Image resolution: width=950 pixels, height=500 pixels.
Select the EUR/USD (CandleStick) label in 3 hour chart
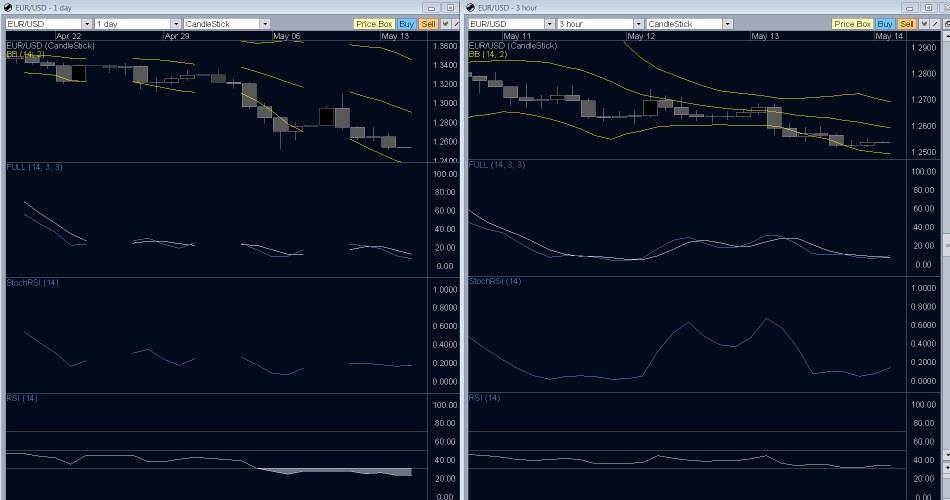point(513,45)
